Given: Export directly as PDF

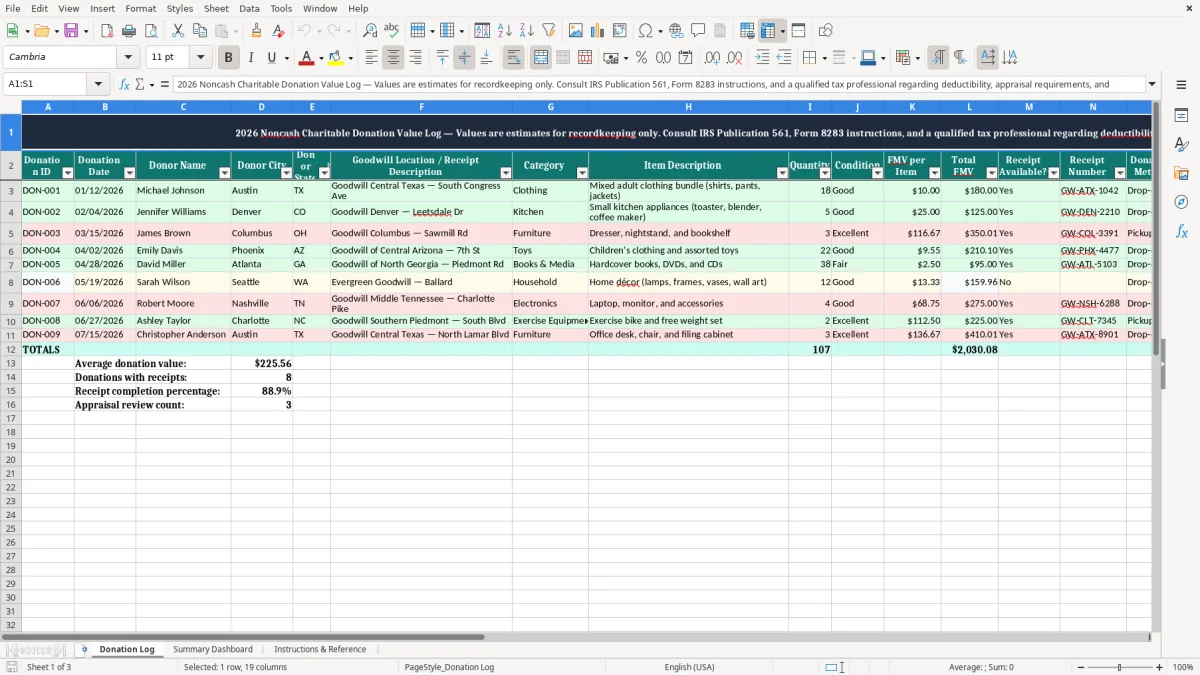Looking at the screenshot, I should click(x=107, y=31).
